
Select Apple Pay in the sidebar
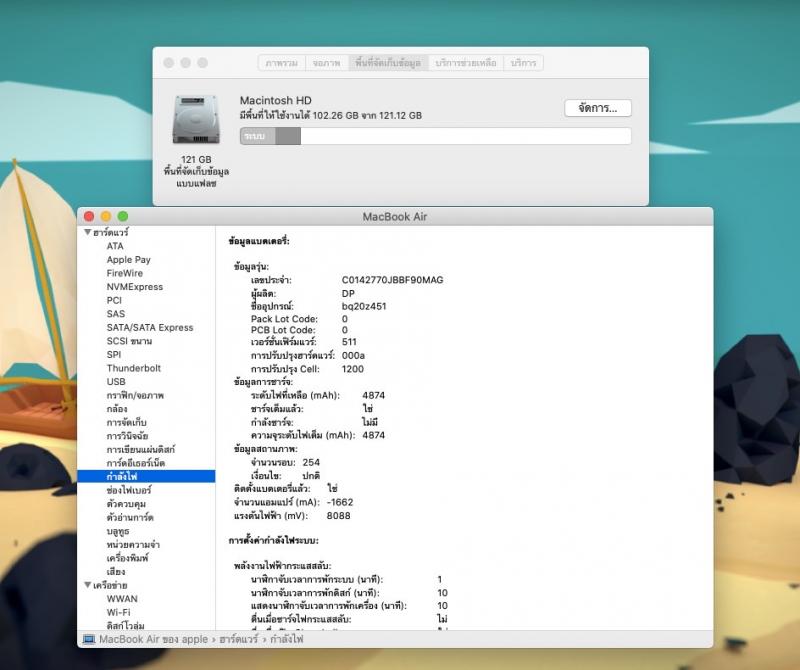click(129, 260)
